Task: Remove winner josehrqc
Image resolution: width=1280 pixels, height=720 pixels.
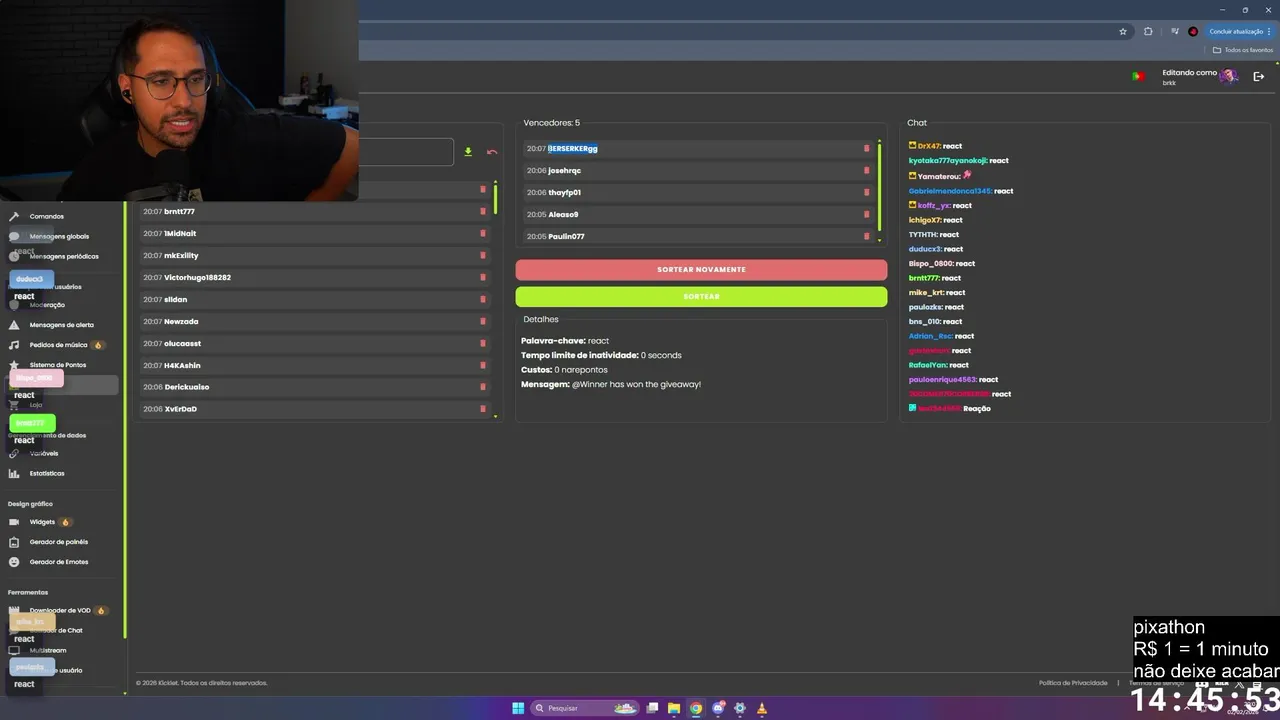Action: click(867, 171)
